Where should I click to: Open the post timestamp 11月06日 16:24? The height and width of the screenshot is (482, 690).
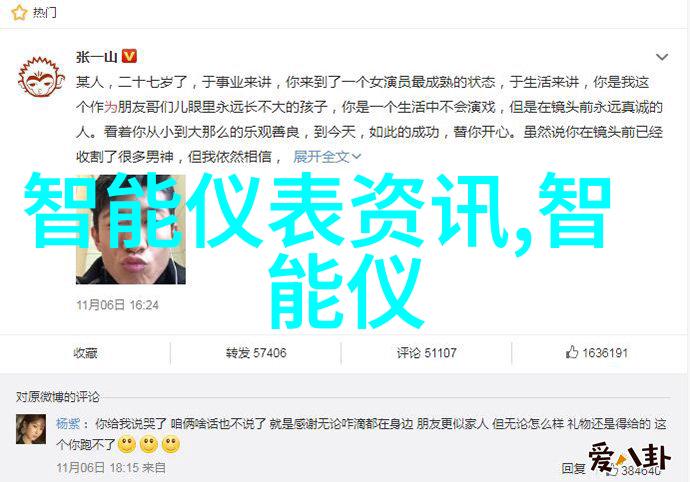pyautogui.click(x=117, y=305)
